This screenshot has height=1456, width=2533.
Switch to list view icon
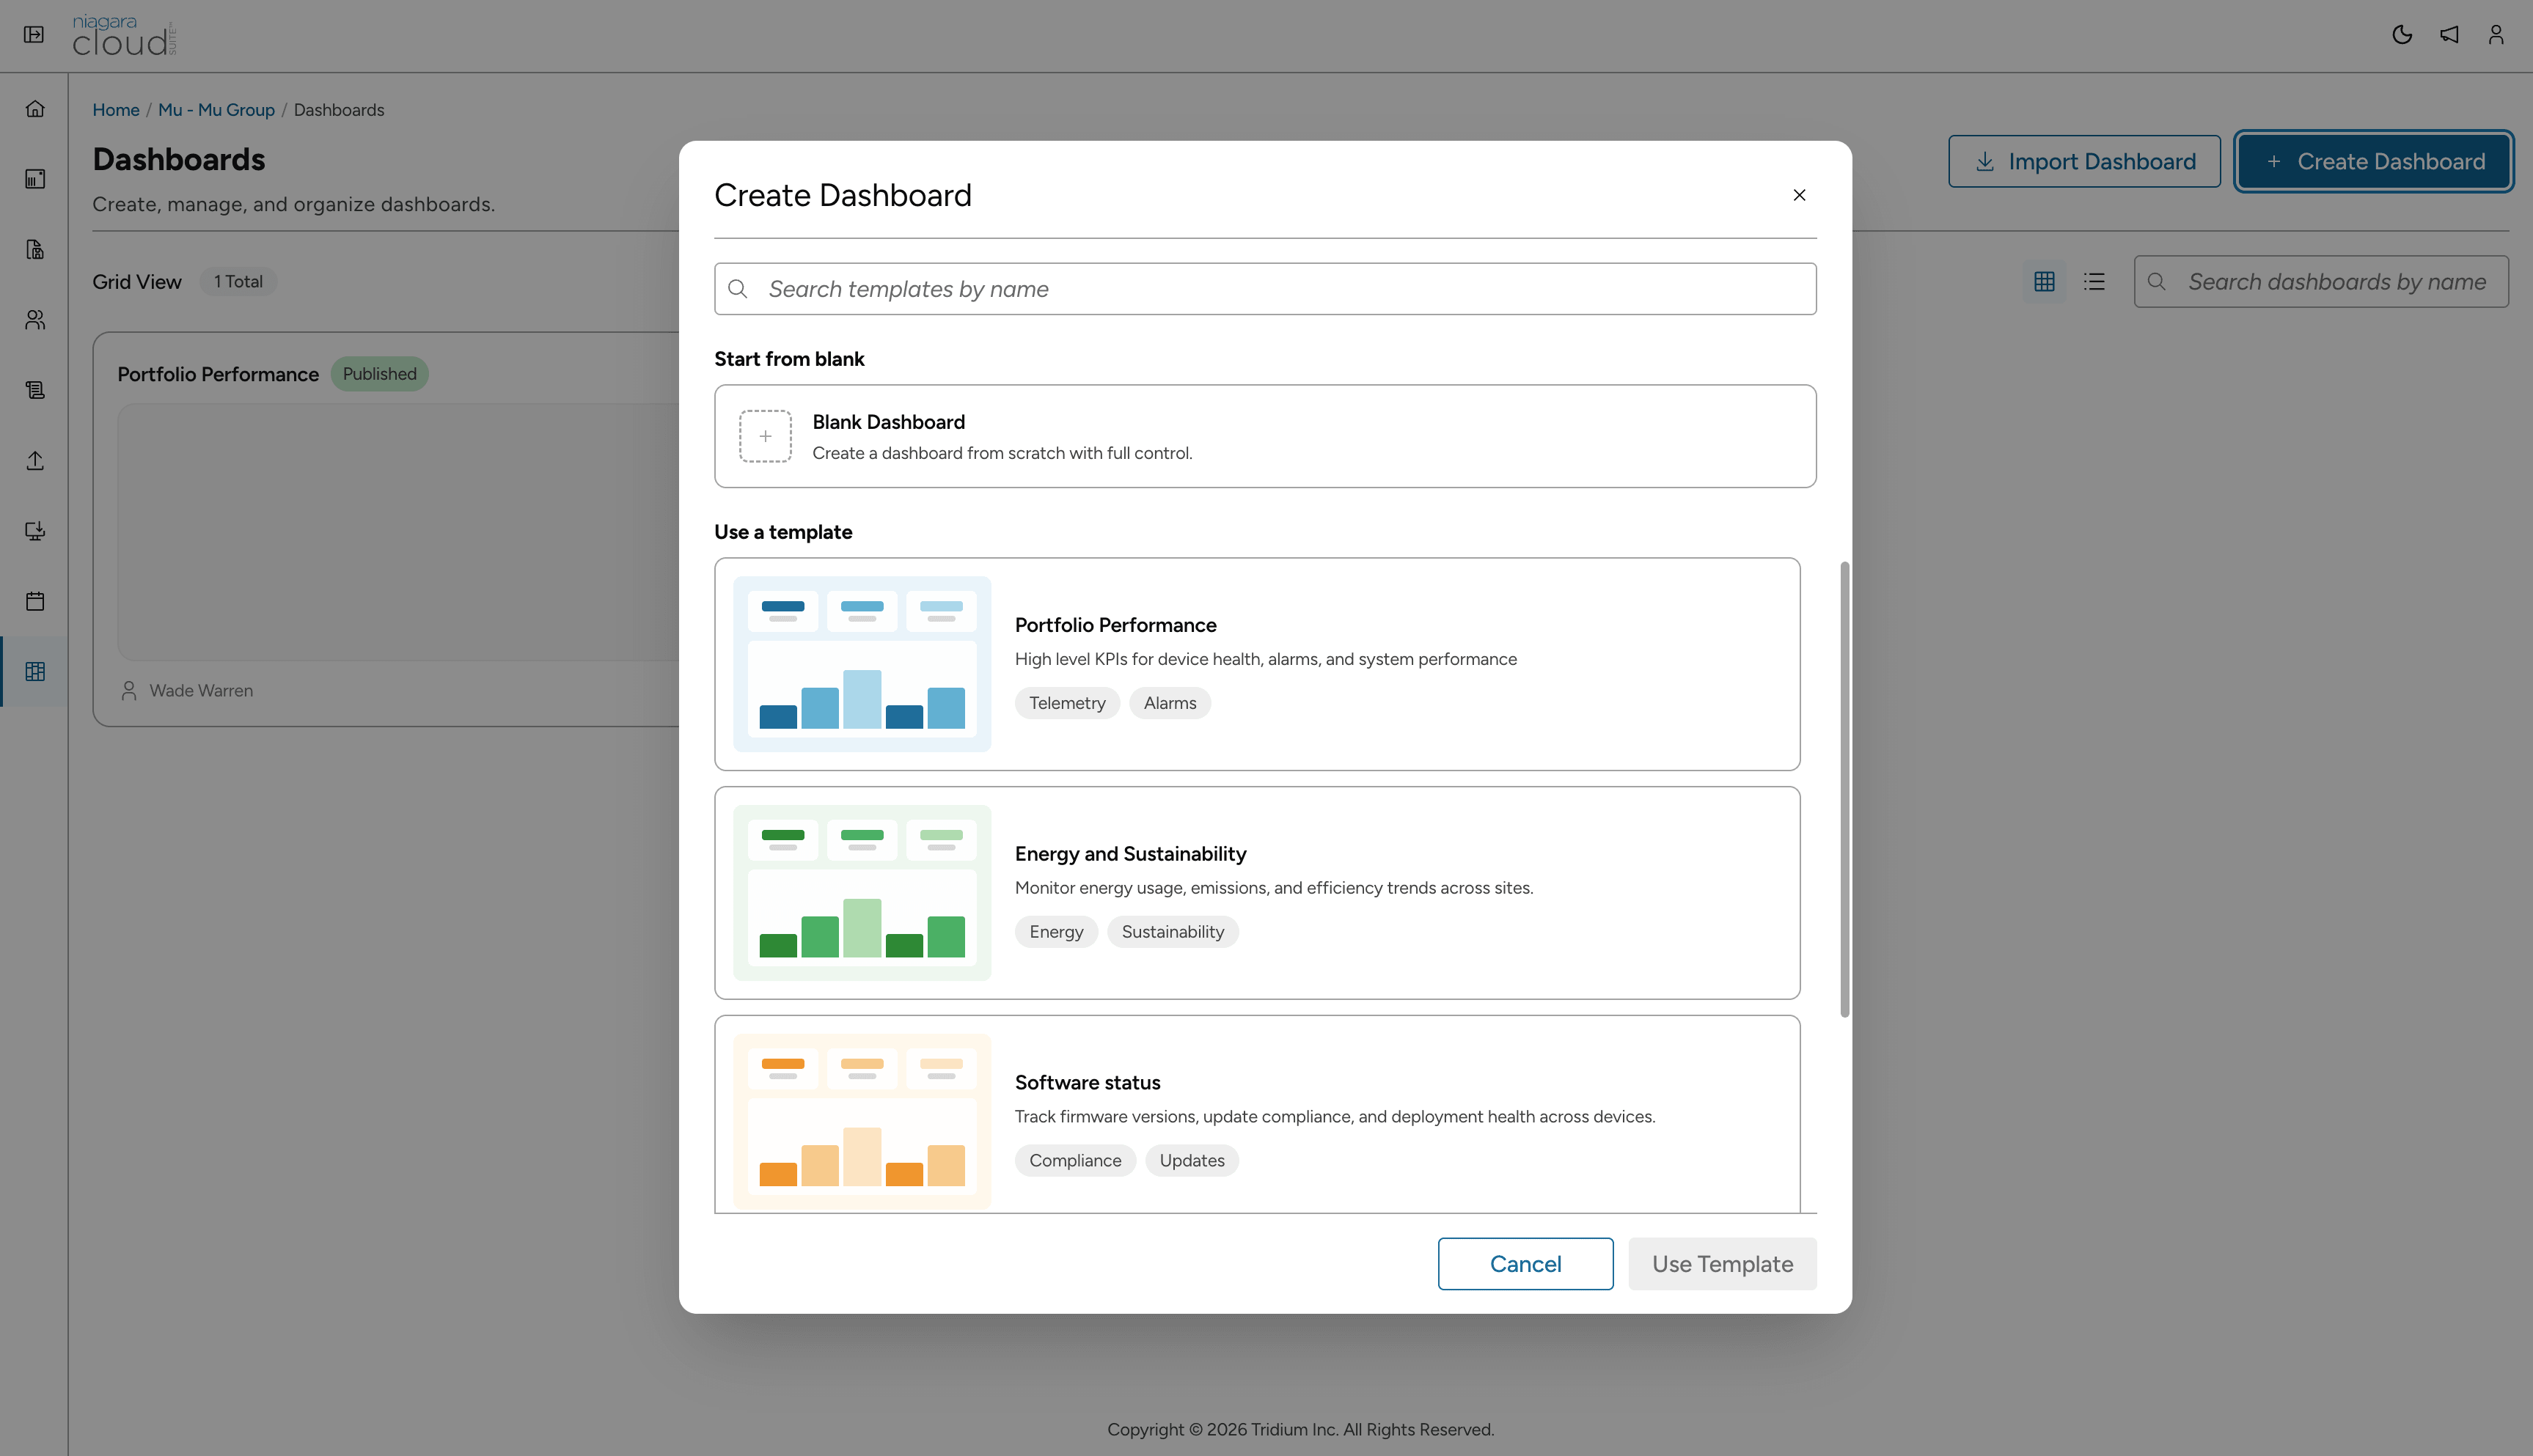(x=2094, y=282)
